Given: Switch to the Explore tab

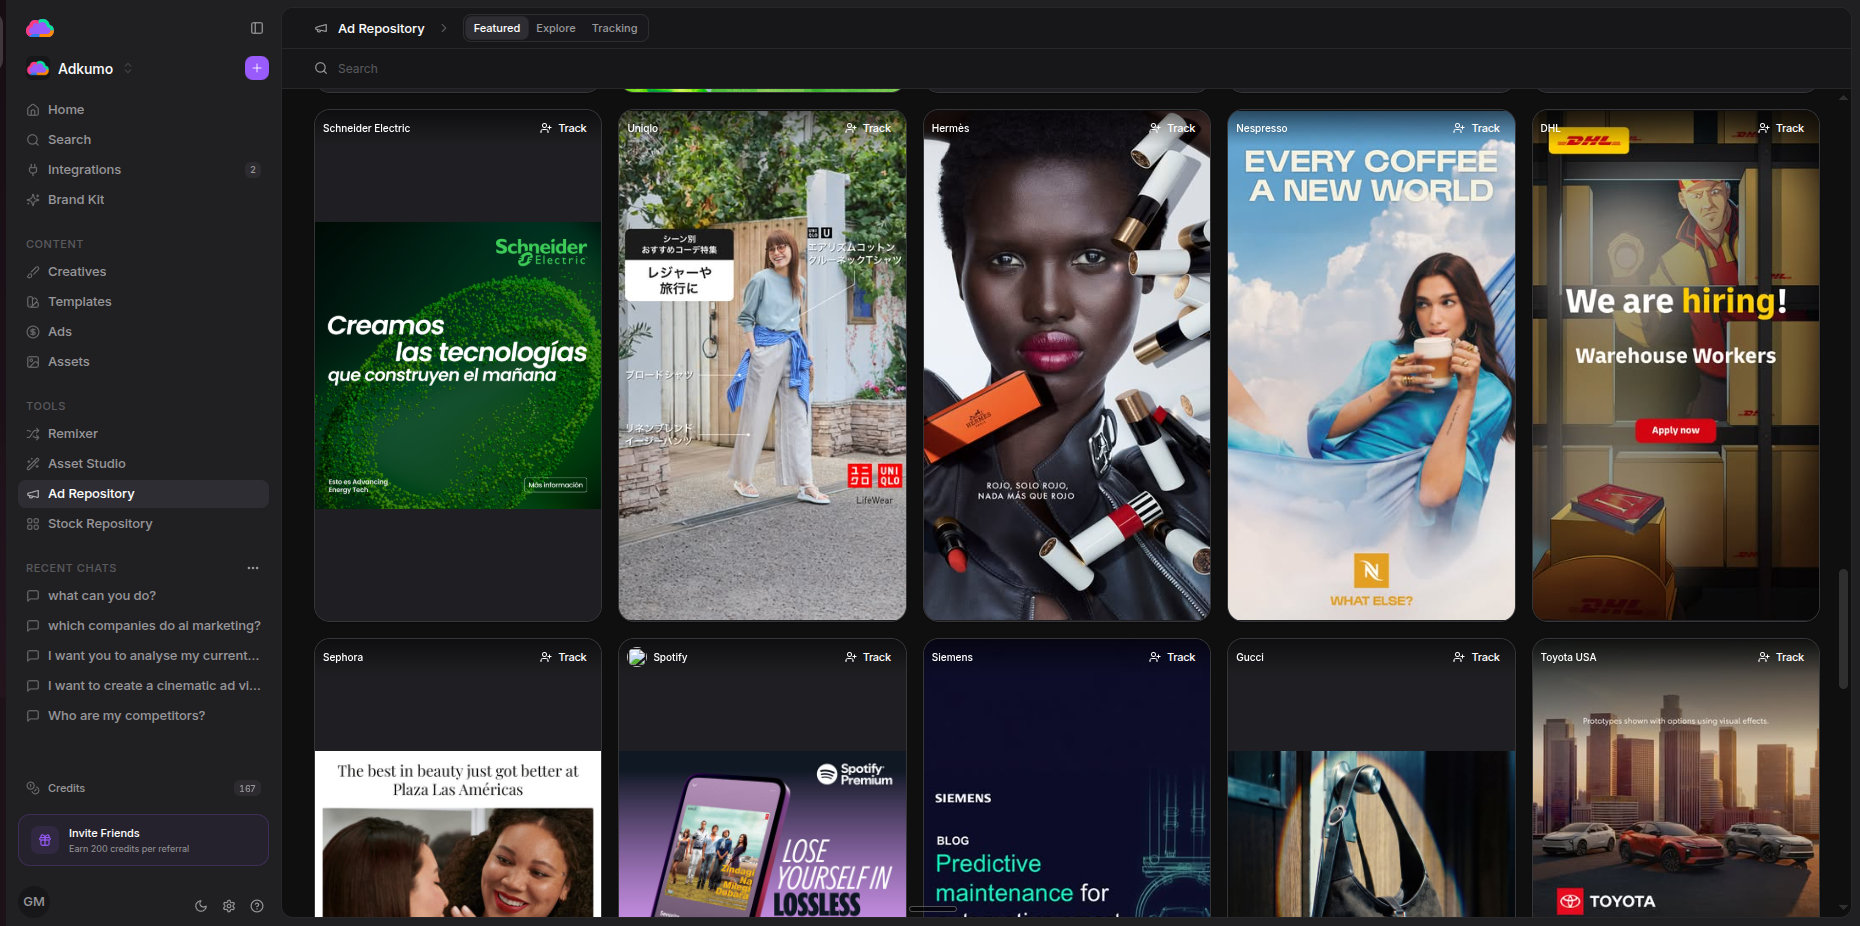Looking at the screenshot, I should point(555,28).
